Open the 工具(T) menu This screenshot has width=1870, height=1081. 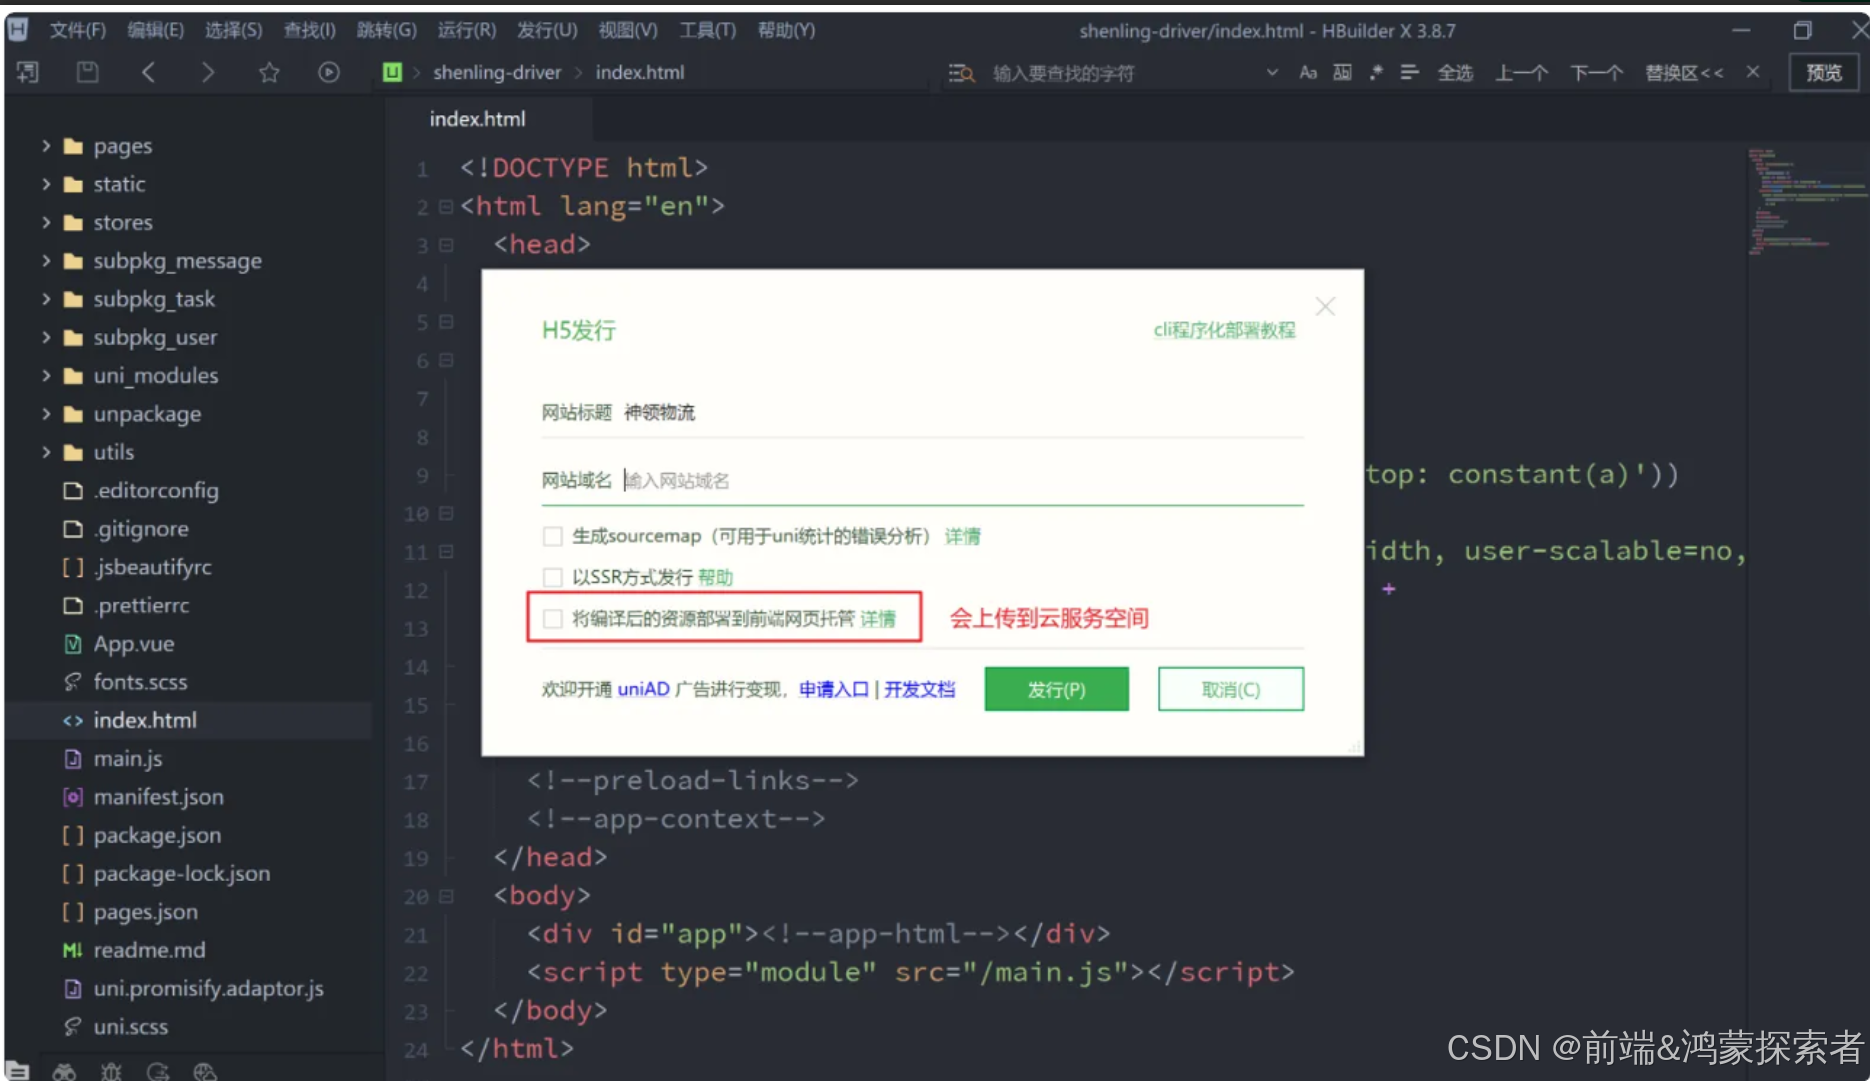[708, 30]
